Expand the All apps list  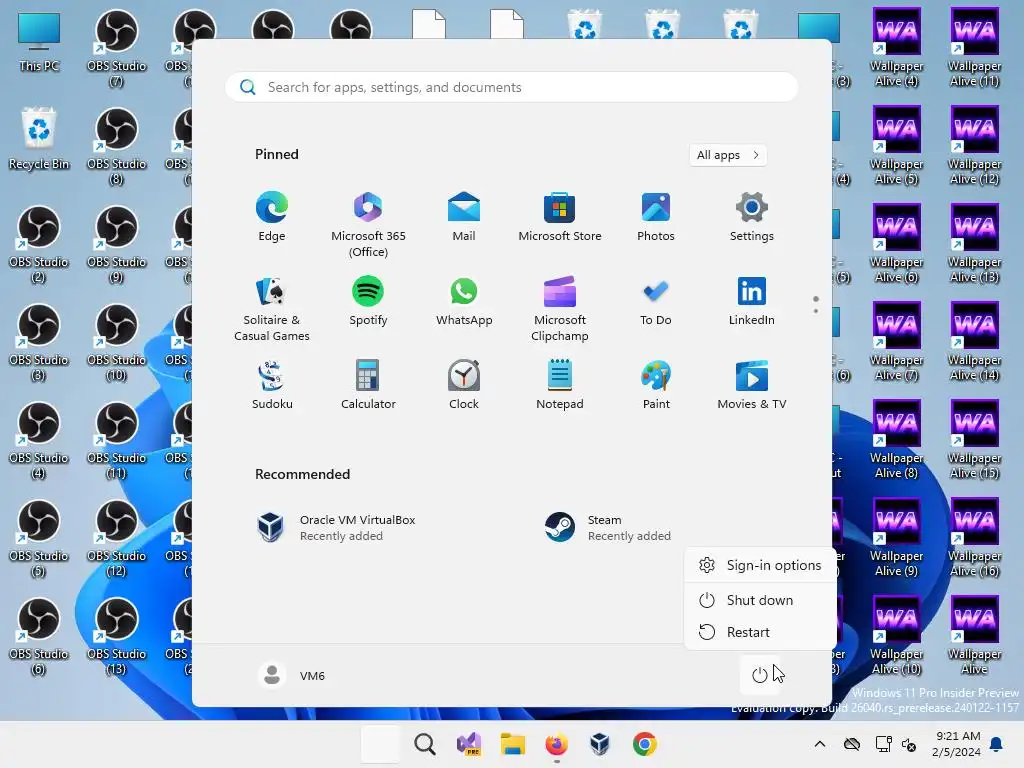coord(728,155)
